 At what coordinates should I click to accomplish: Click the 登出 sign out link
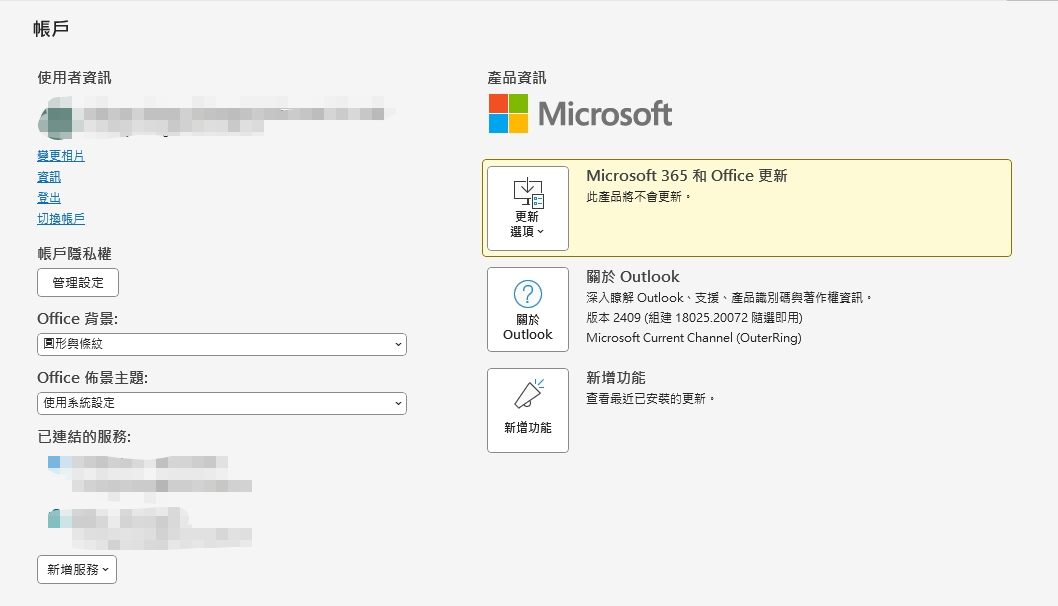[x=49, y=198]
